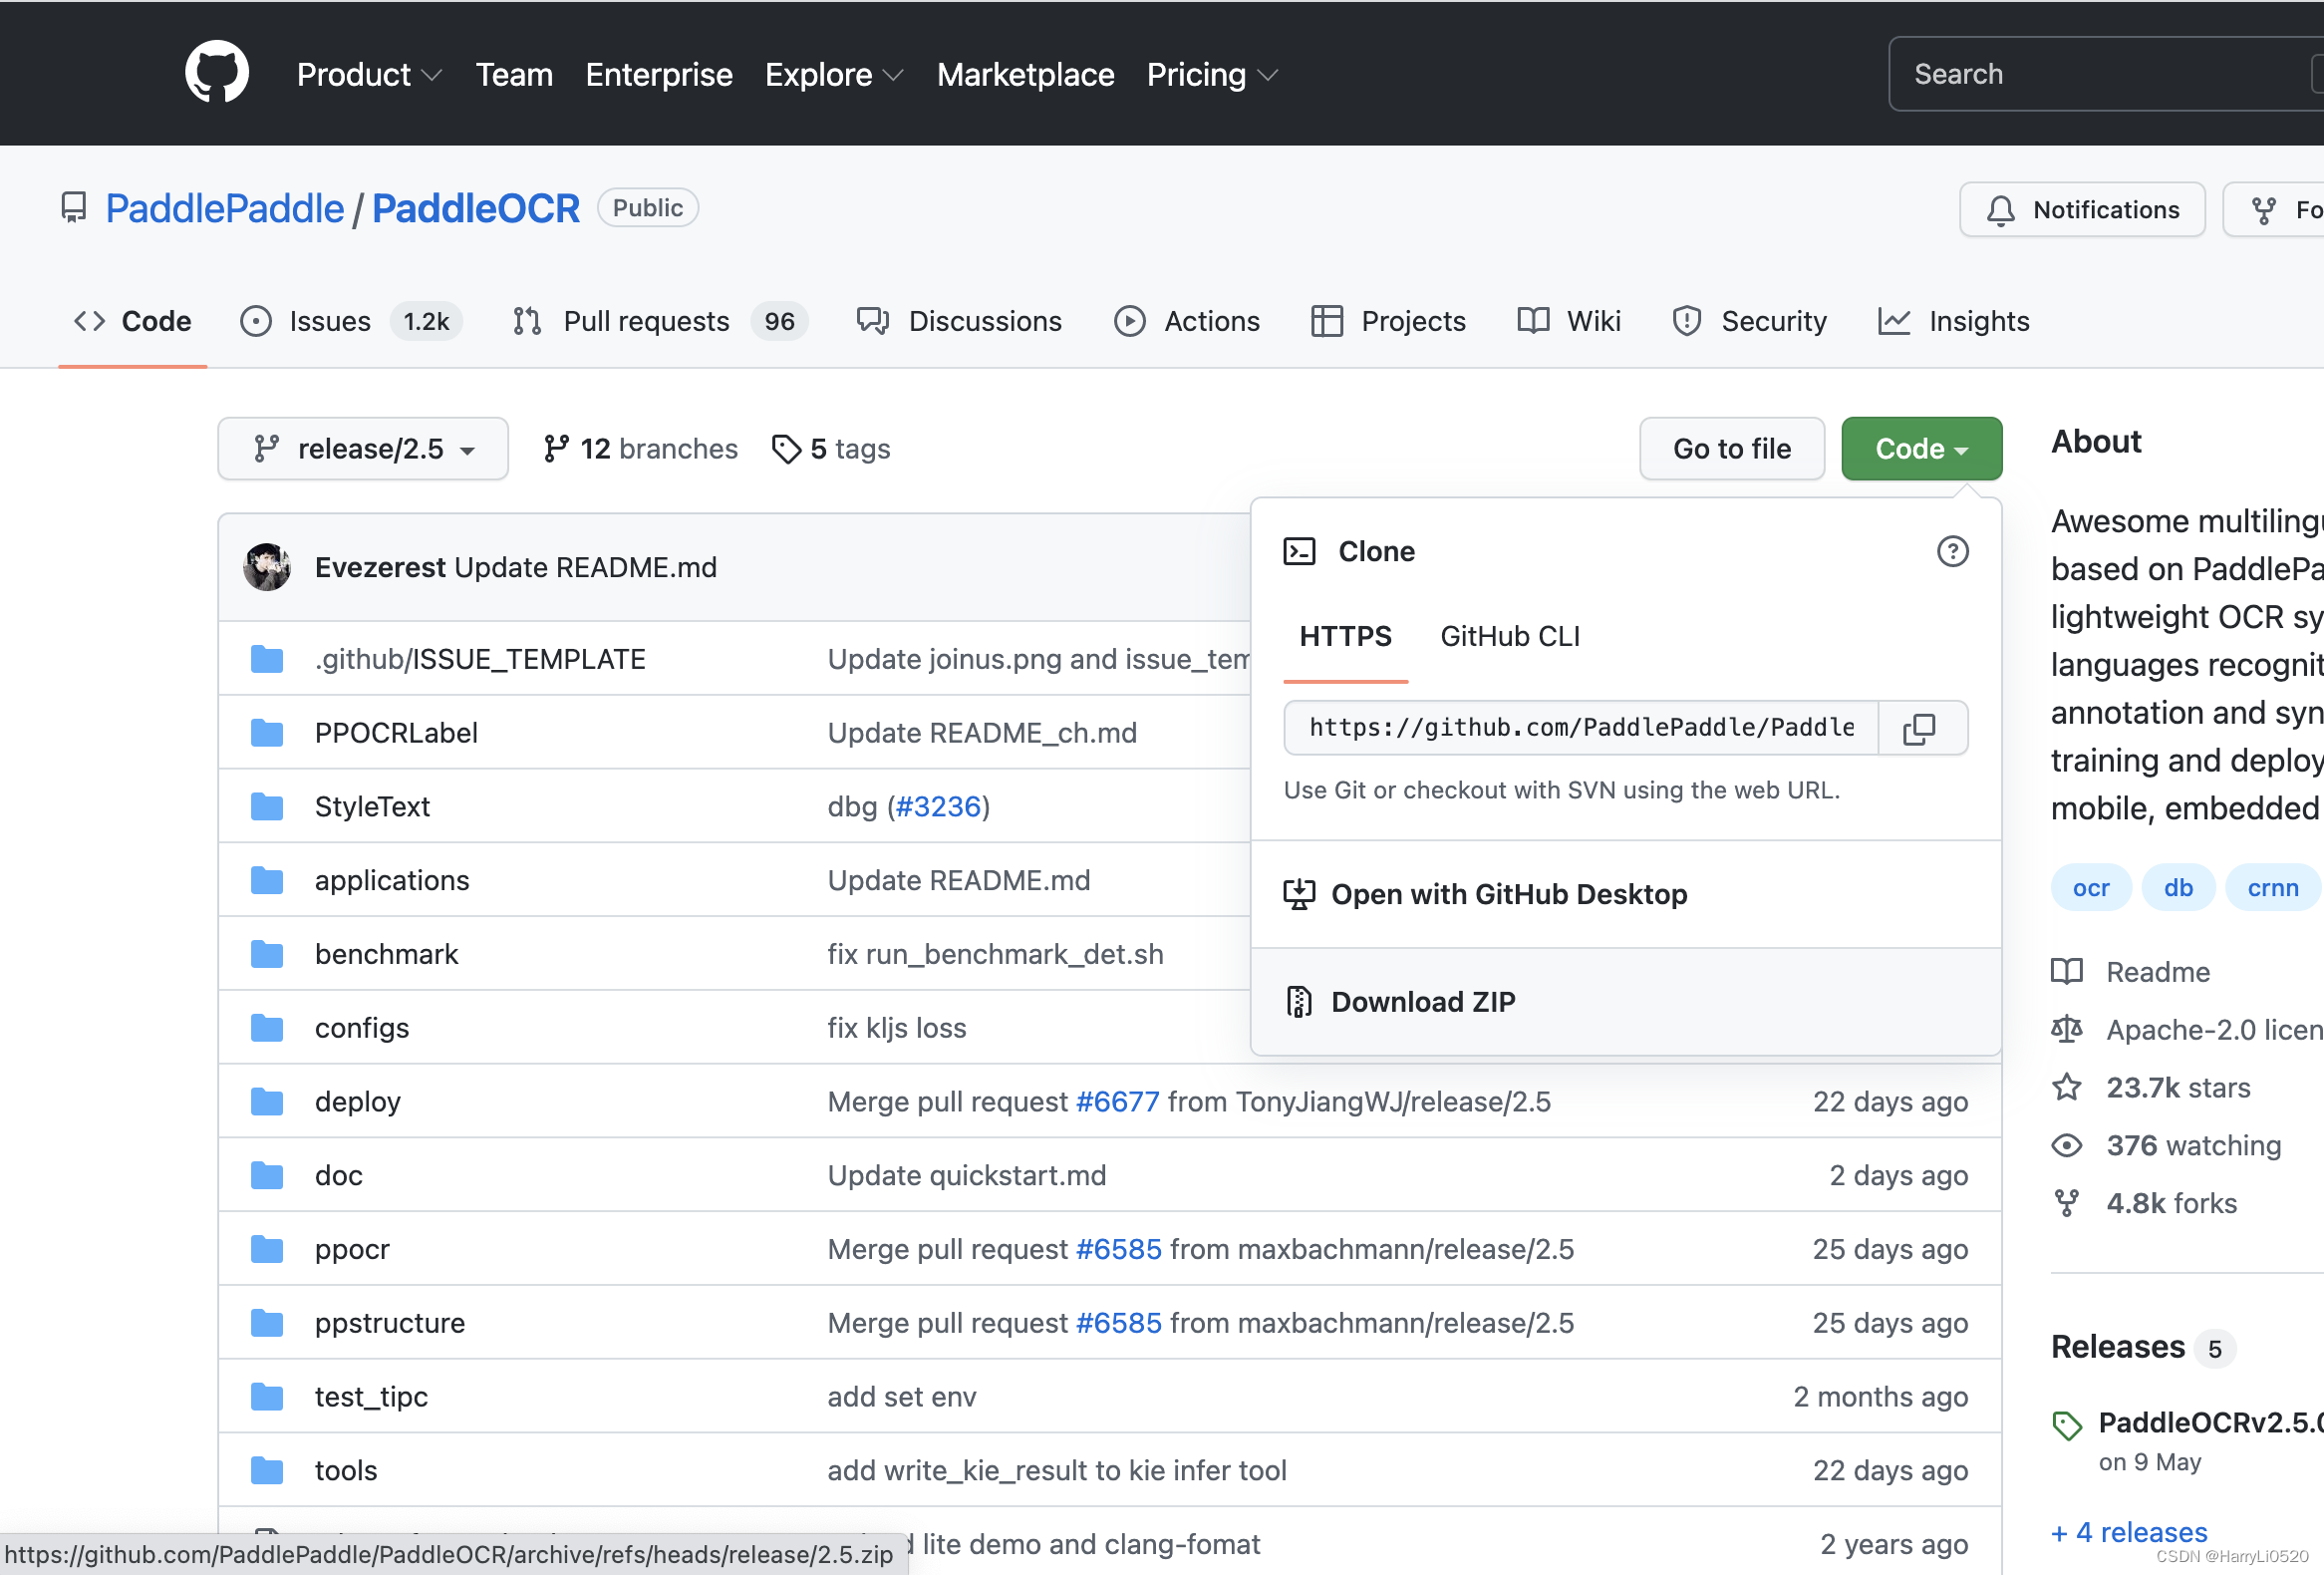Click the clone help question mark icon
This screenshot has height=1575, width=2324.
(x=1951, y=551)
